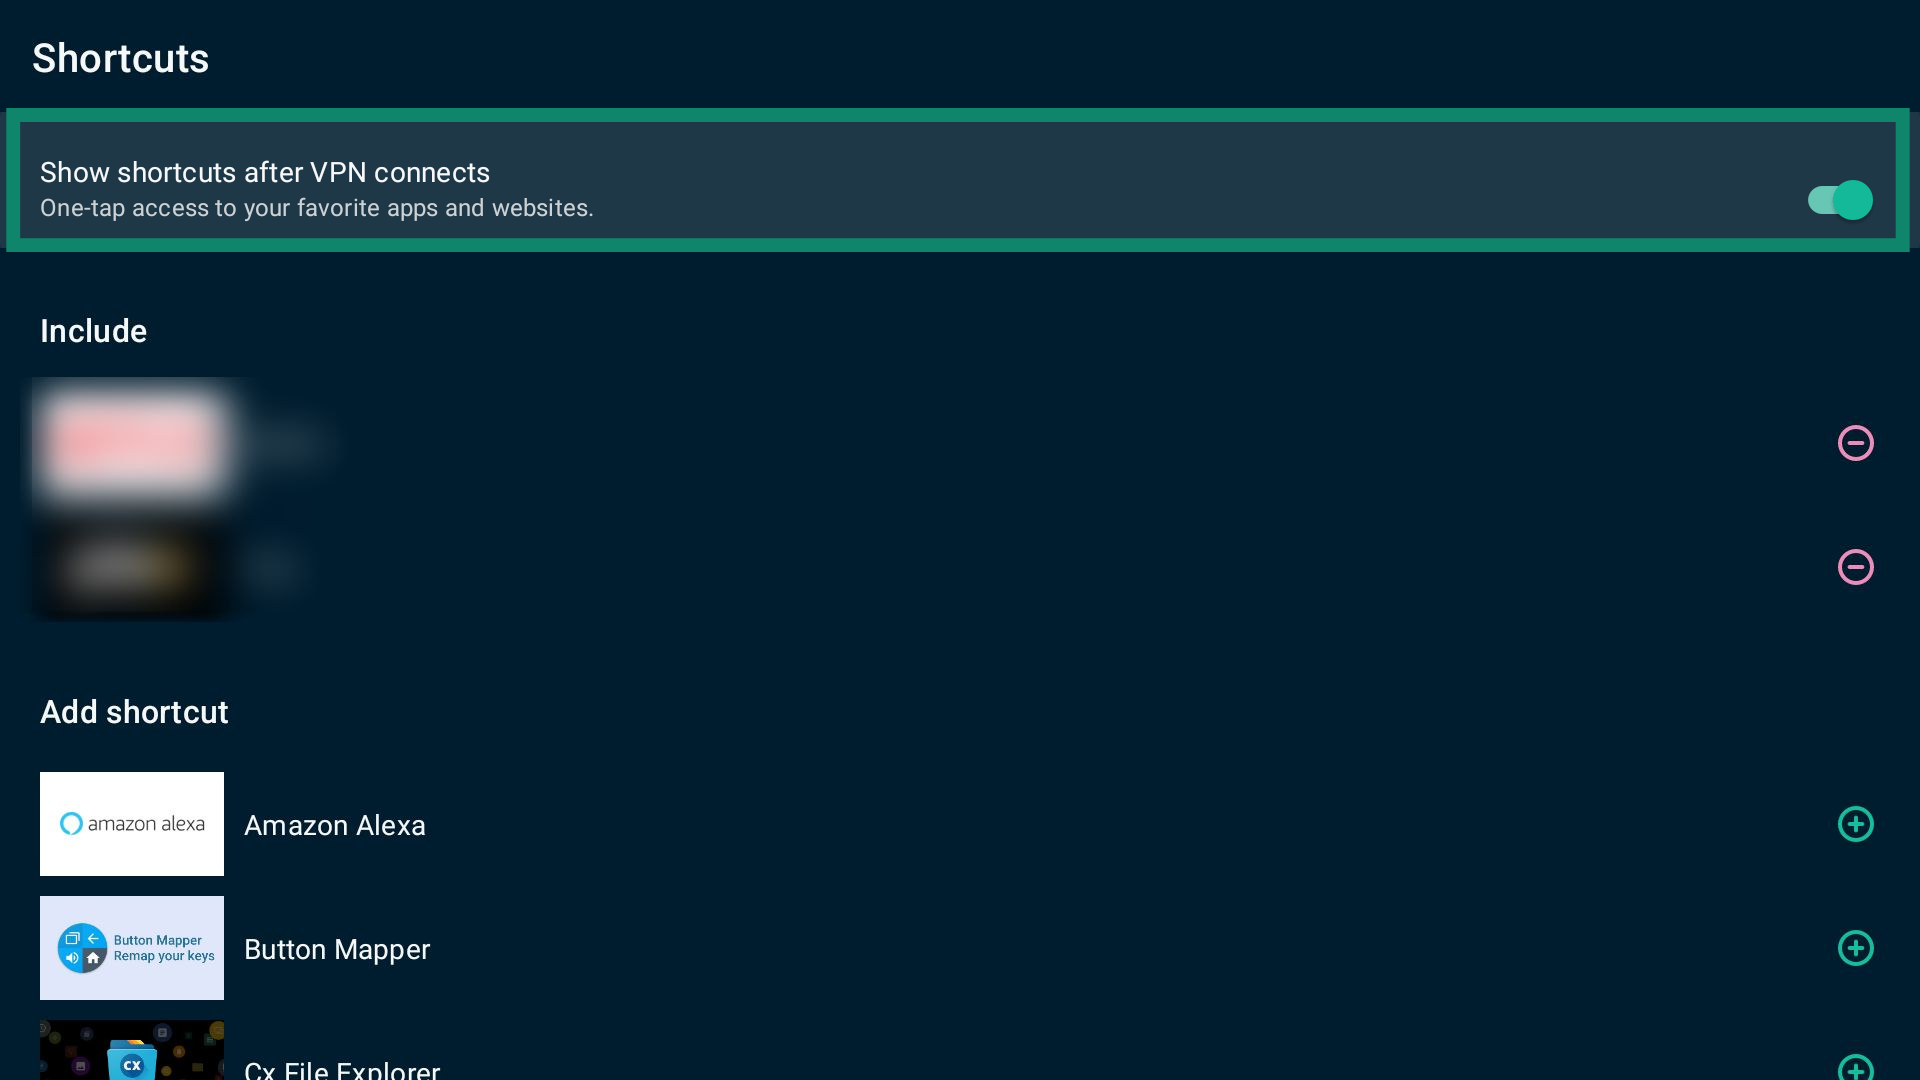Click the Show shortcuts after VPN connects title
Viewport: 1920px width, 1080px height.
click(x=265, y=172)
